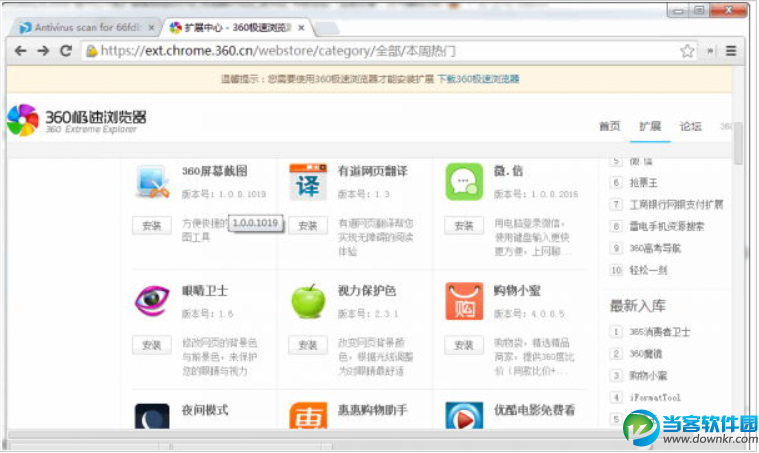Open the 惠惠购物助手 orange icon
The height and width of the screenshot is (453, 759).
coord(308,416)
